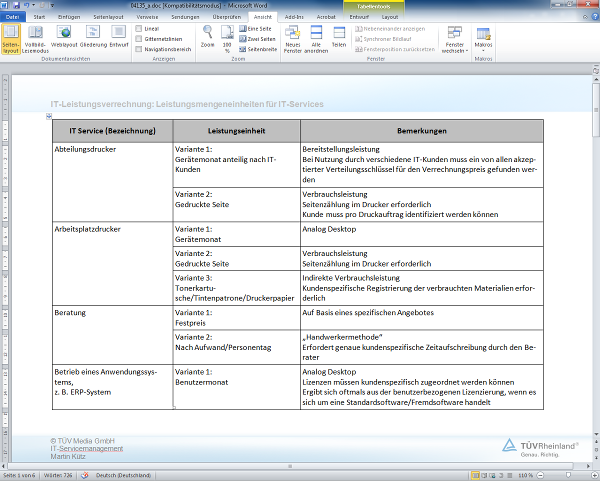Enable the Lineal checkbox

(x=139, y=29)
